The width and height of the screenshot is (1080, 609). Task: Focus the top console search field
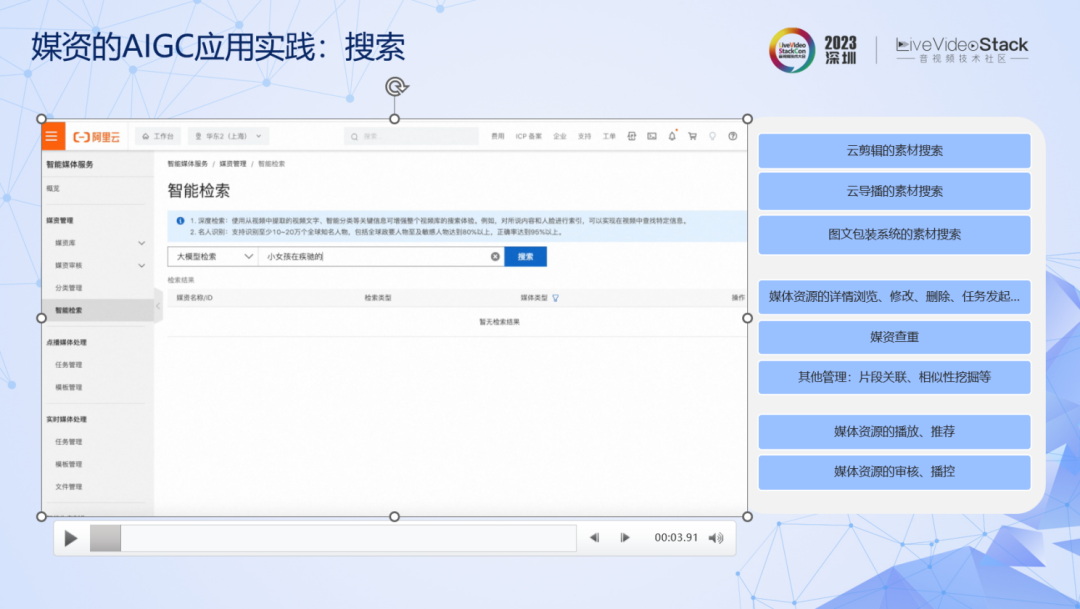(411, 136)
